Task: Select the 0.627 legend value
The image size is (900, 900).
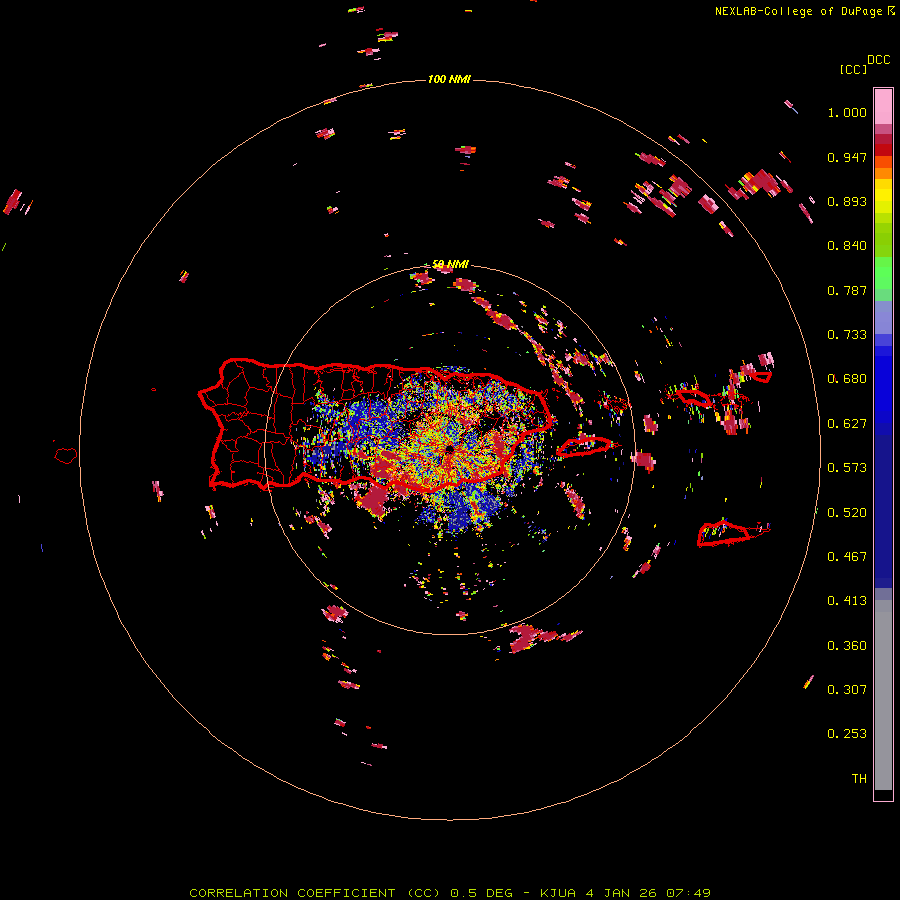Action: 847,424
